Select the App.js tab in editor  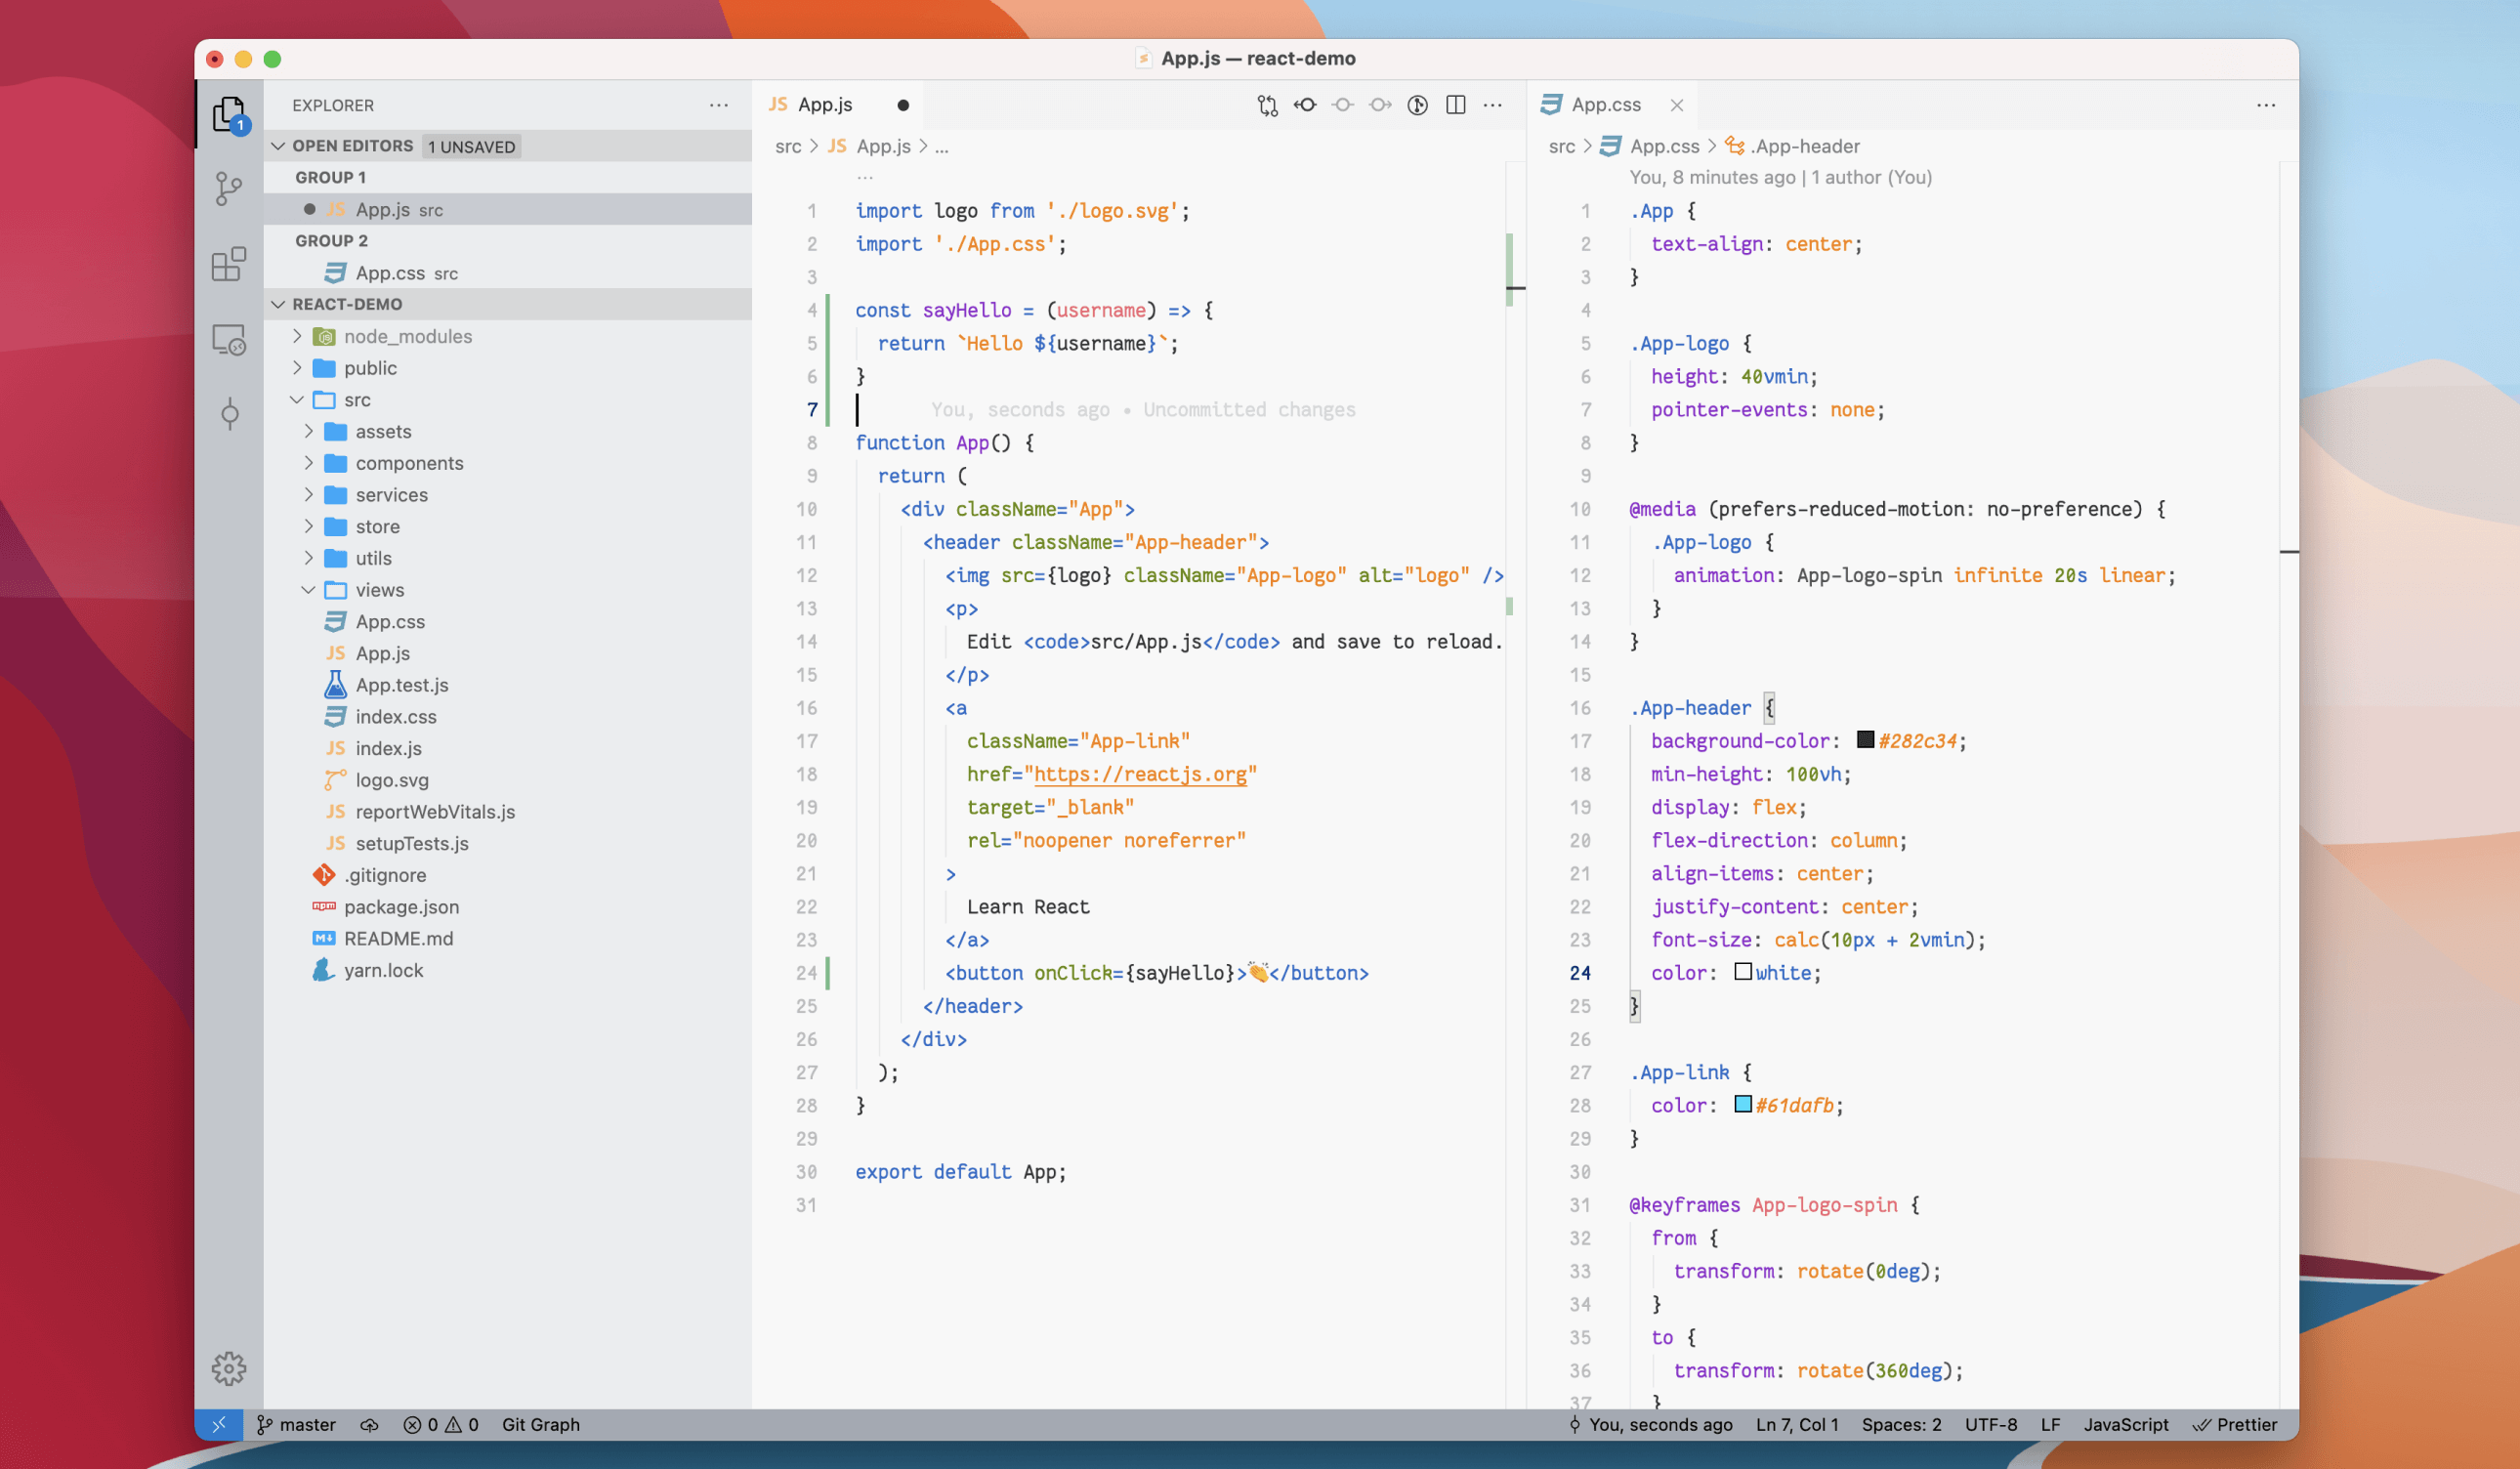[x=823, y=104]
